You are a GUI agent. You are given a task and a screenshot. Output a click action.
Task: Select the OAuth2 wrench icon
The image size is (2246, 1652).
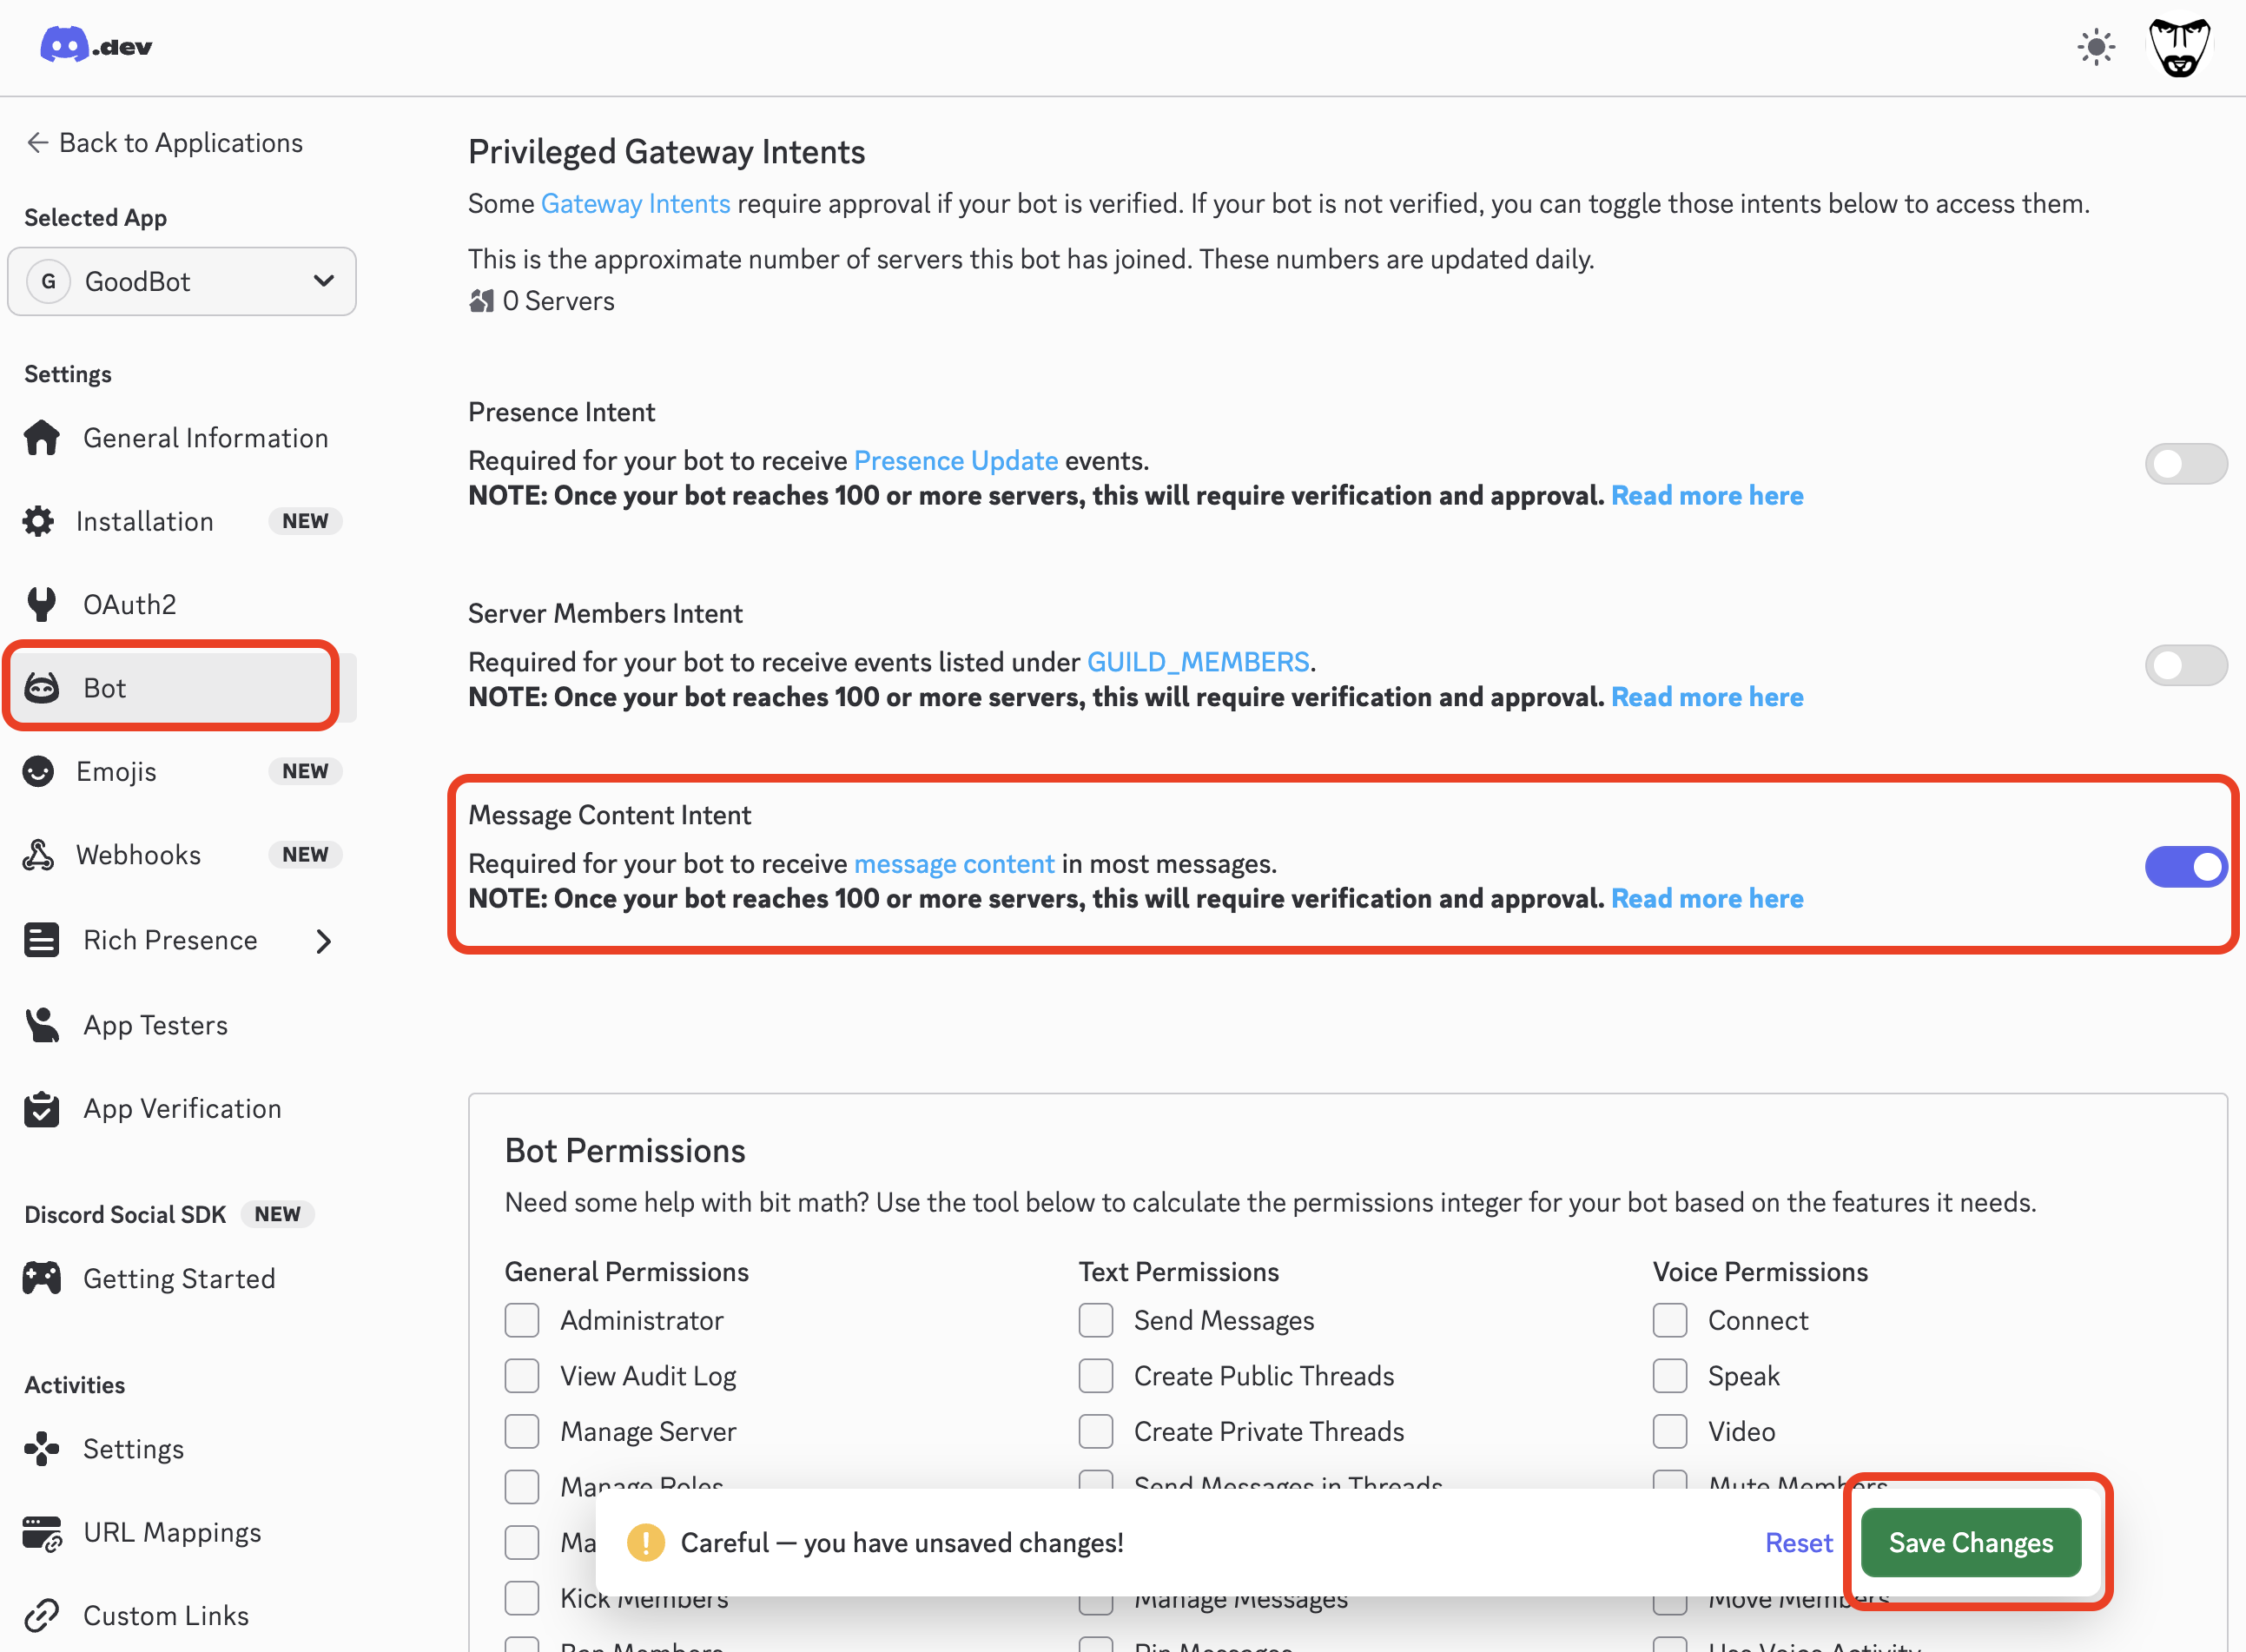tap(41, 604)
